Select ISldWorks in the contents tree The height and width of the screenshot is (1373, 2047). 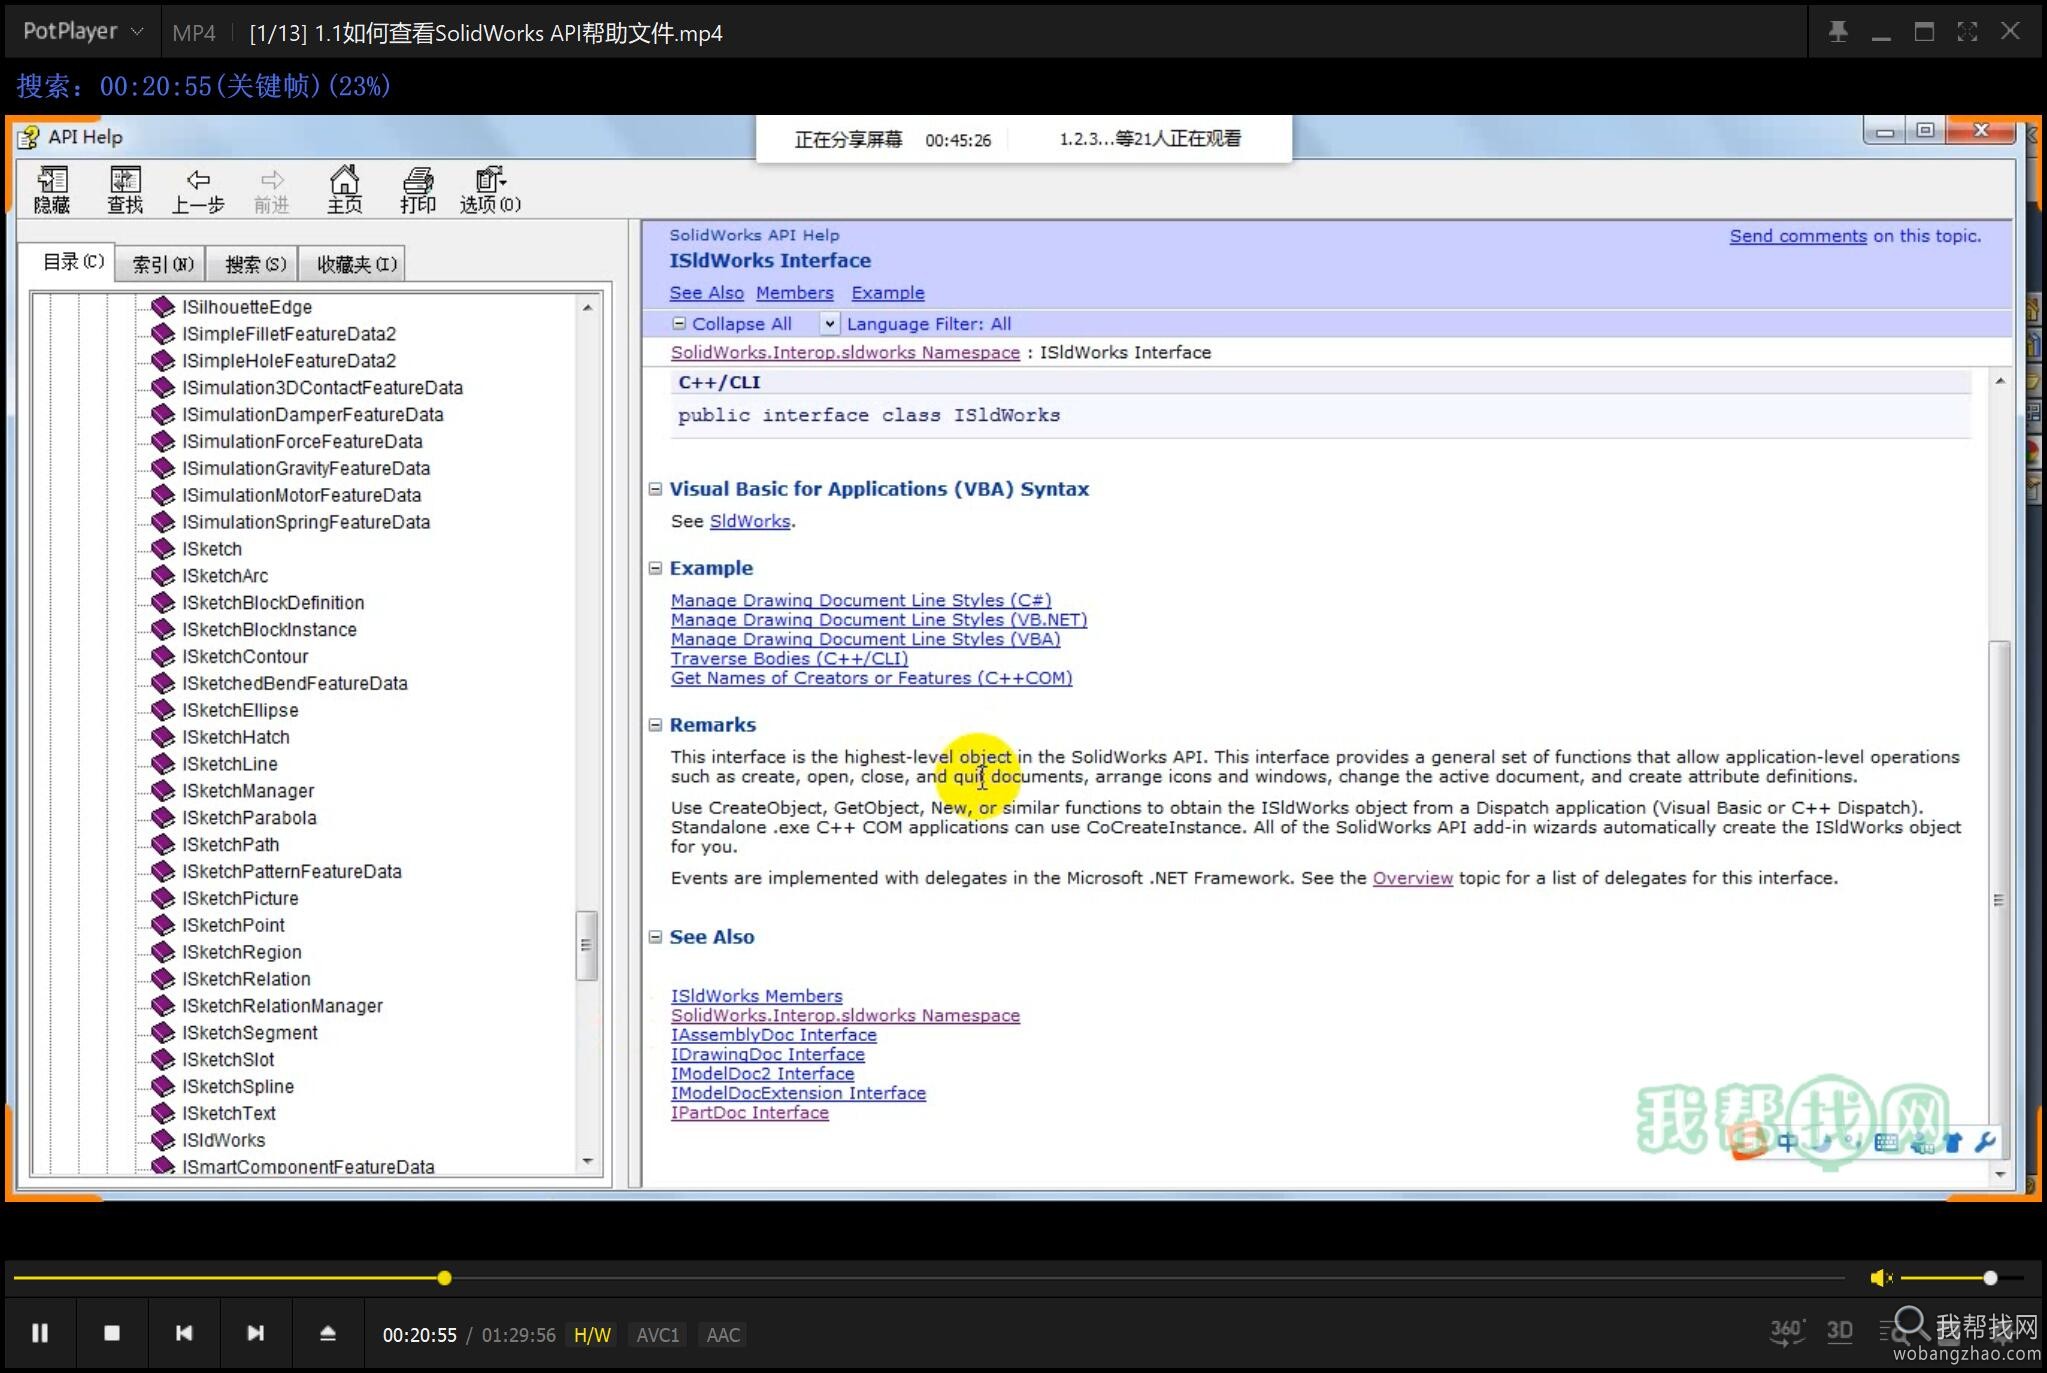(223, 1140)
